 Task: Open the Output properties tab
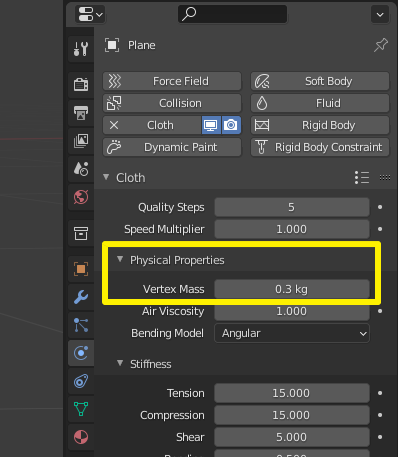81,113
